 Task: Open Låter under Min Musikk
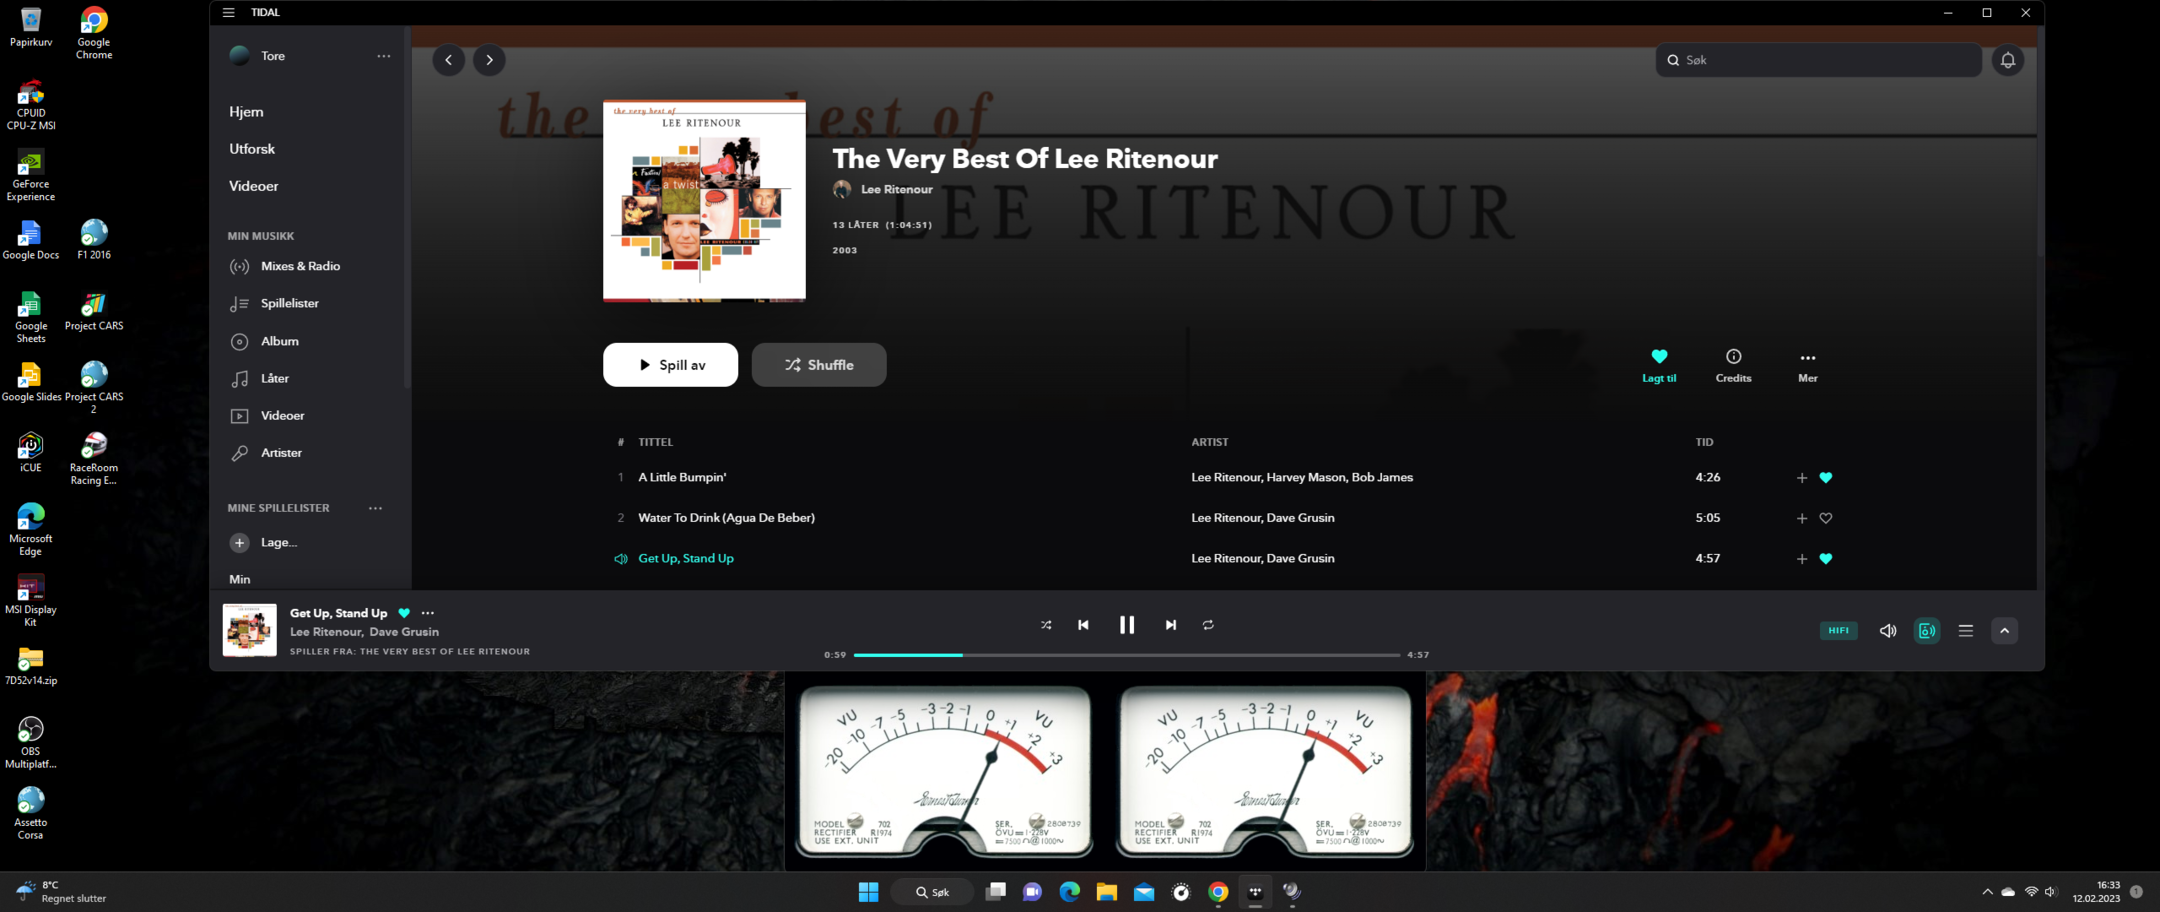tap(259, 378)
